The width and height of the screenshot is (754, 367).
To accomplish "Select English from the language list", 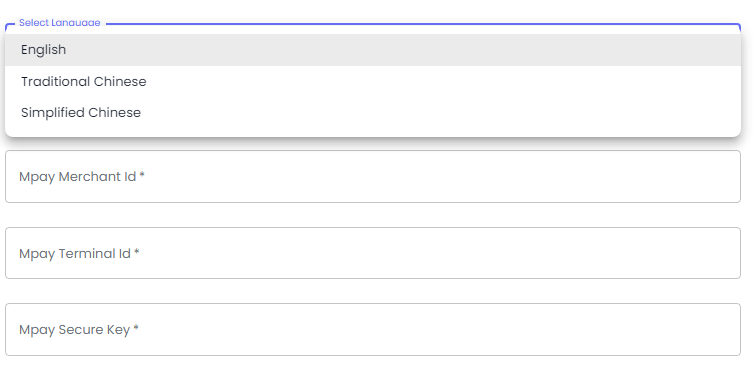I will (373, 50).
